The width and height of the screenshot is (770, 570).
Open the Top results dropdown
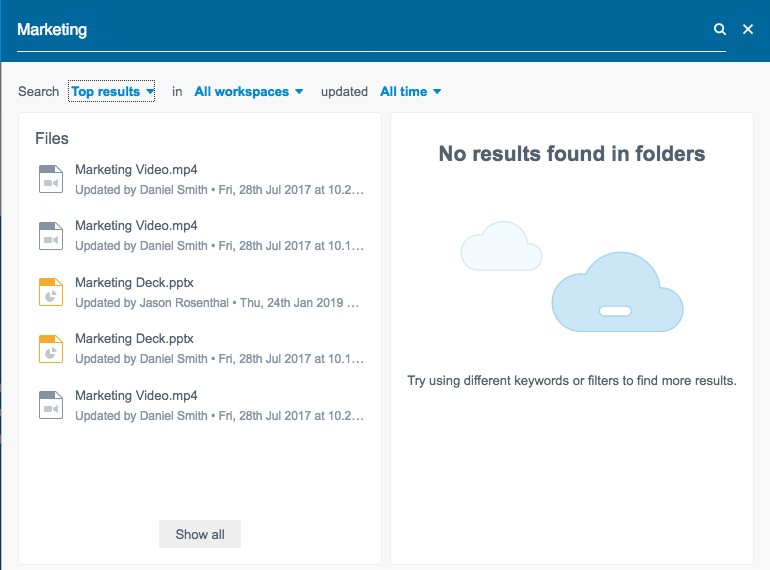tap(112, 91)
